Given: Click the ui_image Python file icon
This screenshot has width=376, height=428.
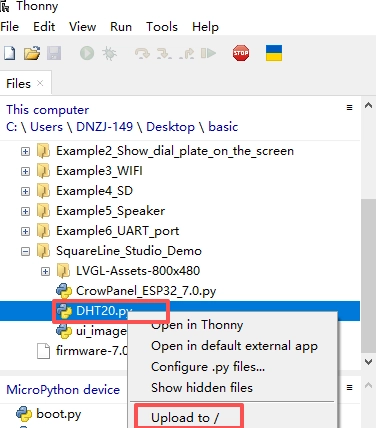Looking at the screenshot, I should click(64, 331).
